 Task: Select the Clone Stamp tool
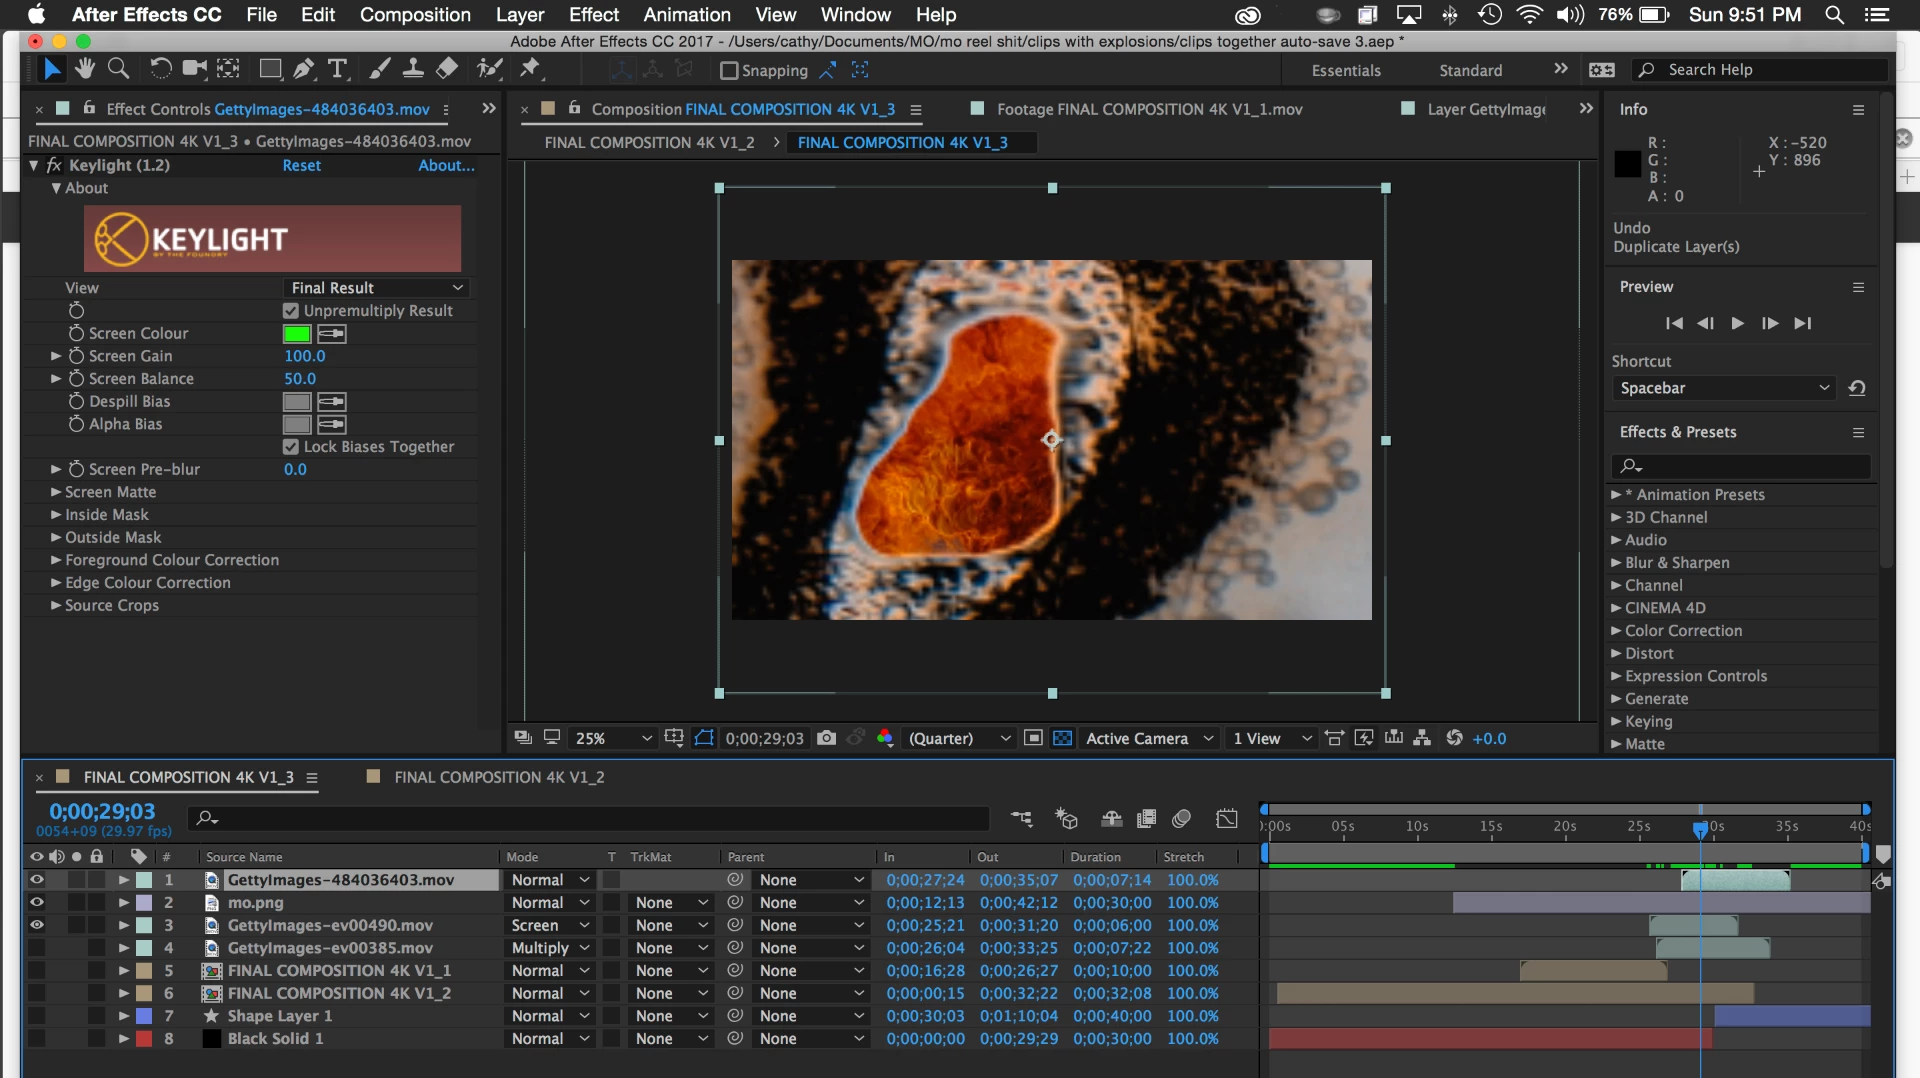(412, 68)
